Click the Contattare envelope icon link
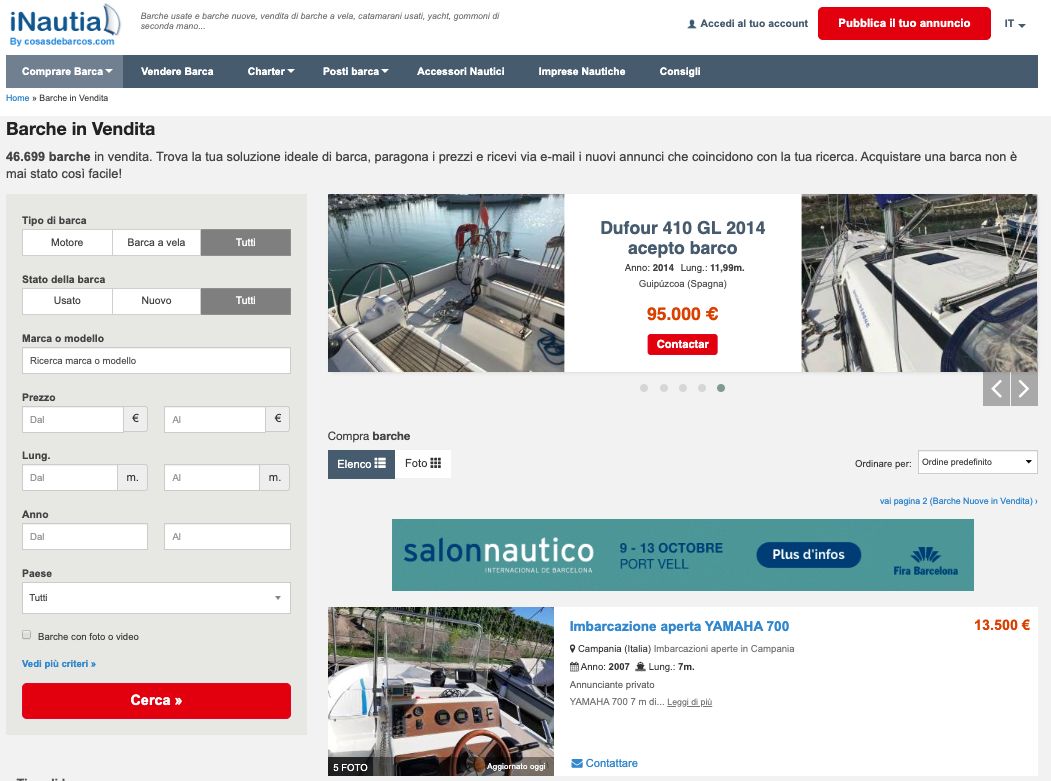Image resolution: width=1051 pixels, height=781 pixels. coord(577,763)
